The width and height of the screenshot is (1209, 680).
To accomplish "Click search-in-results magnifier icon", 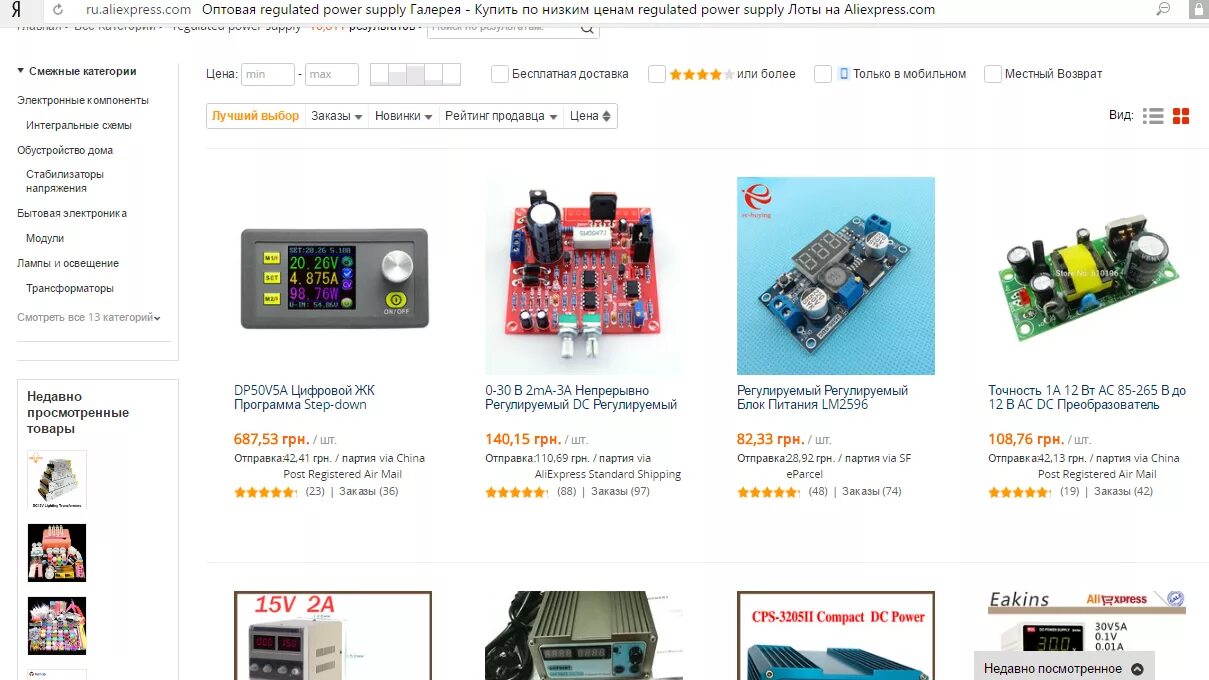I will [x=589, y=29].
